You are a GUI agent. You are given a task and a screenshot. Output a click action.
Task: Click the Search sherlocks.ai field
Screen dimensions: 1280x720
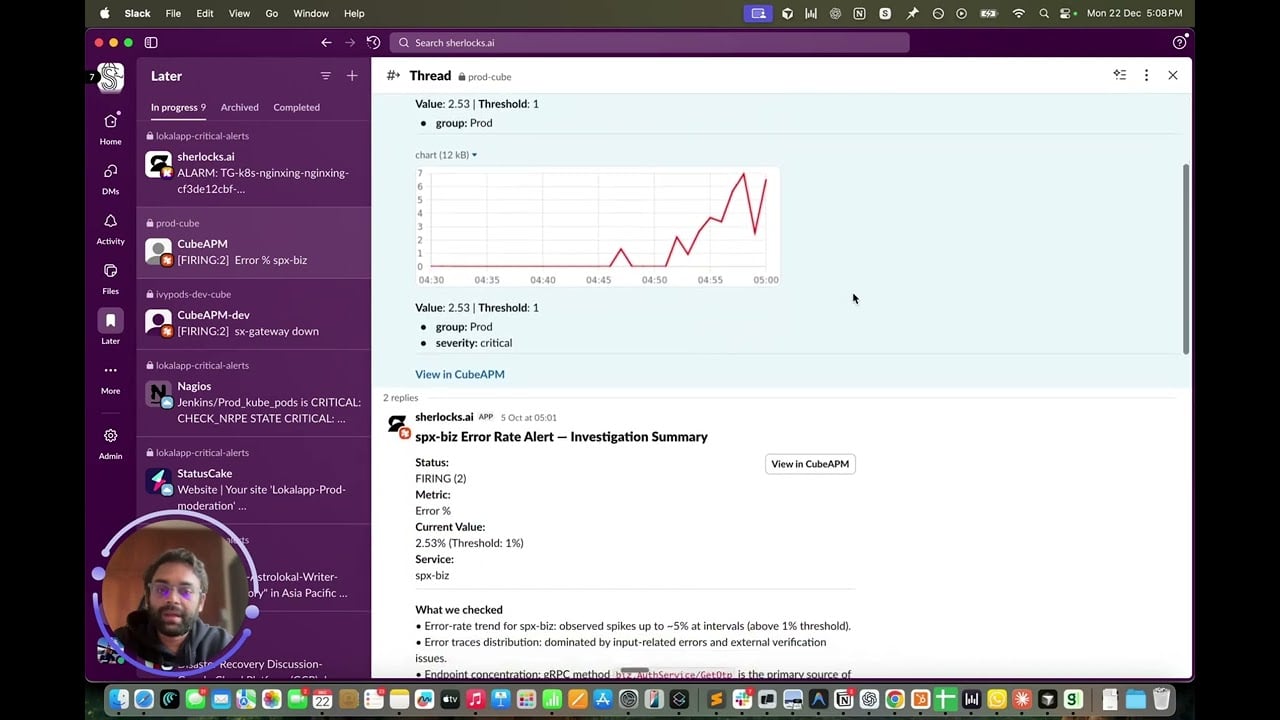[x=650, y=42]
